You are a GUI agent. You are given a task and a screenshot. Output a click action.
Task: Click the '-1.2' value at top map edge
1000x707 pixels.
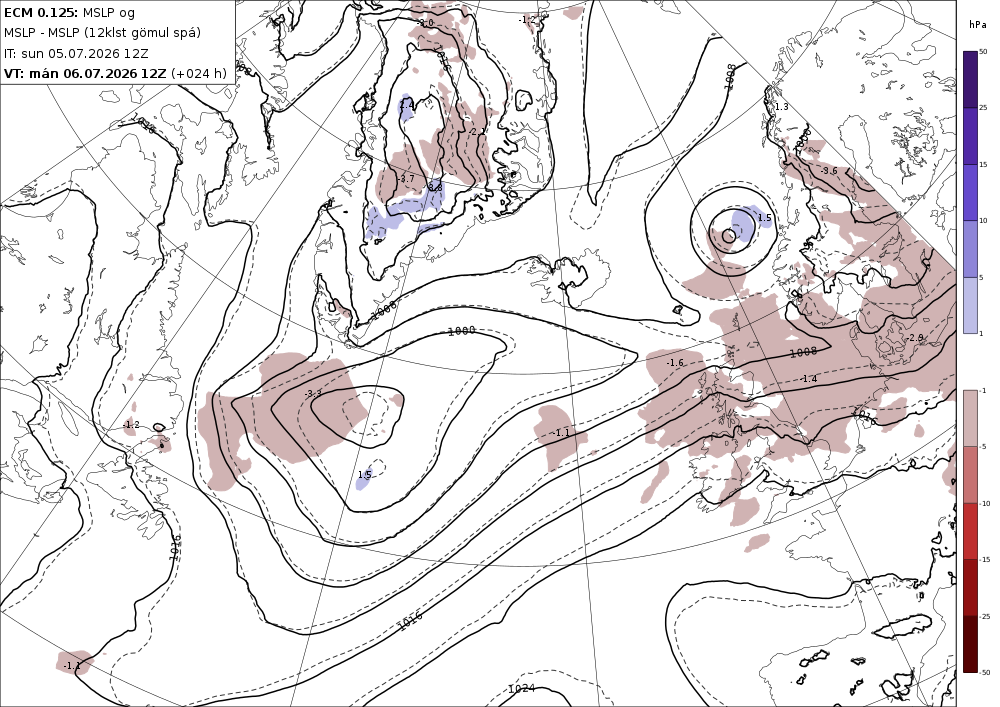click(x=527, y=20)
